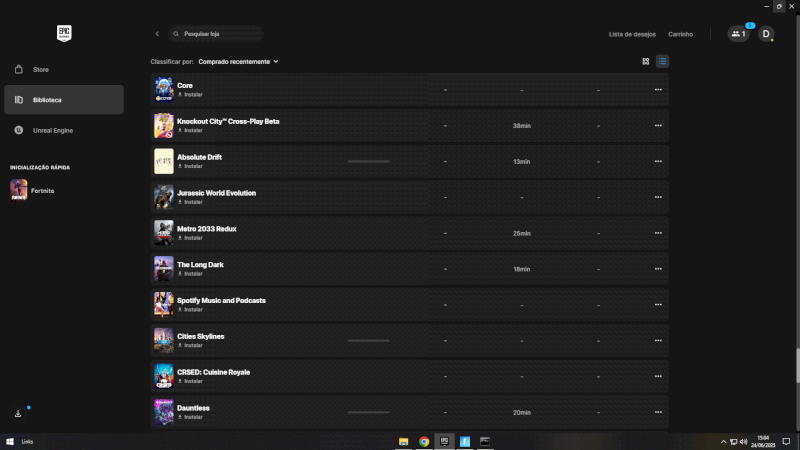
Task: Open options menu for Cities Skylines
Action: tap(658, 340)
